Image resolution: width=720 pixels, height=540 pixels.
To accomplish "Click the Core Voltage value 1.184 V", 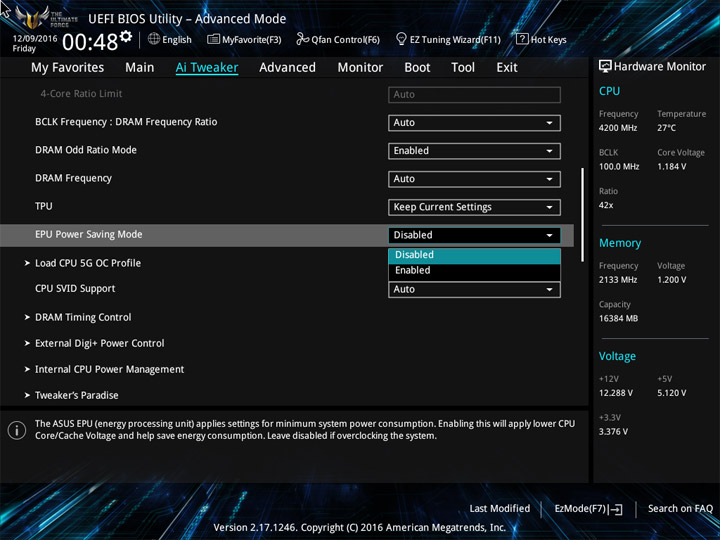I will pos(671,167).
